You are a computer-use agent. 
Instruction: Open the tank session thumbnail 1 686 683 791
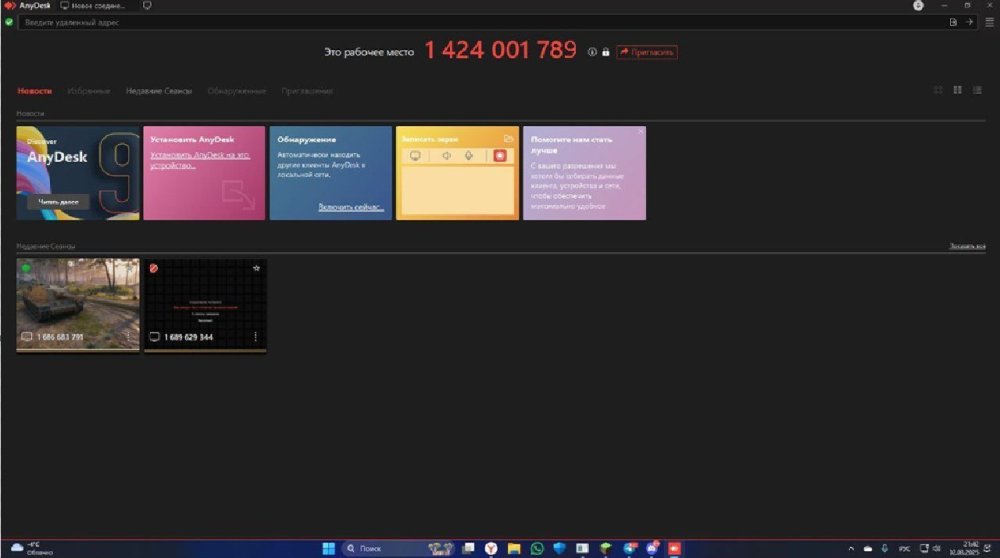click(78, 304)
